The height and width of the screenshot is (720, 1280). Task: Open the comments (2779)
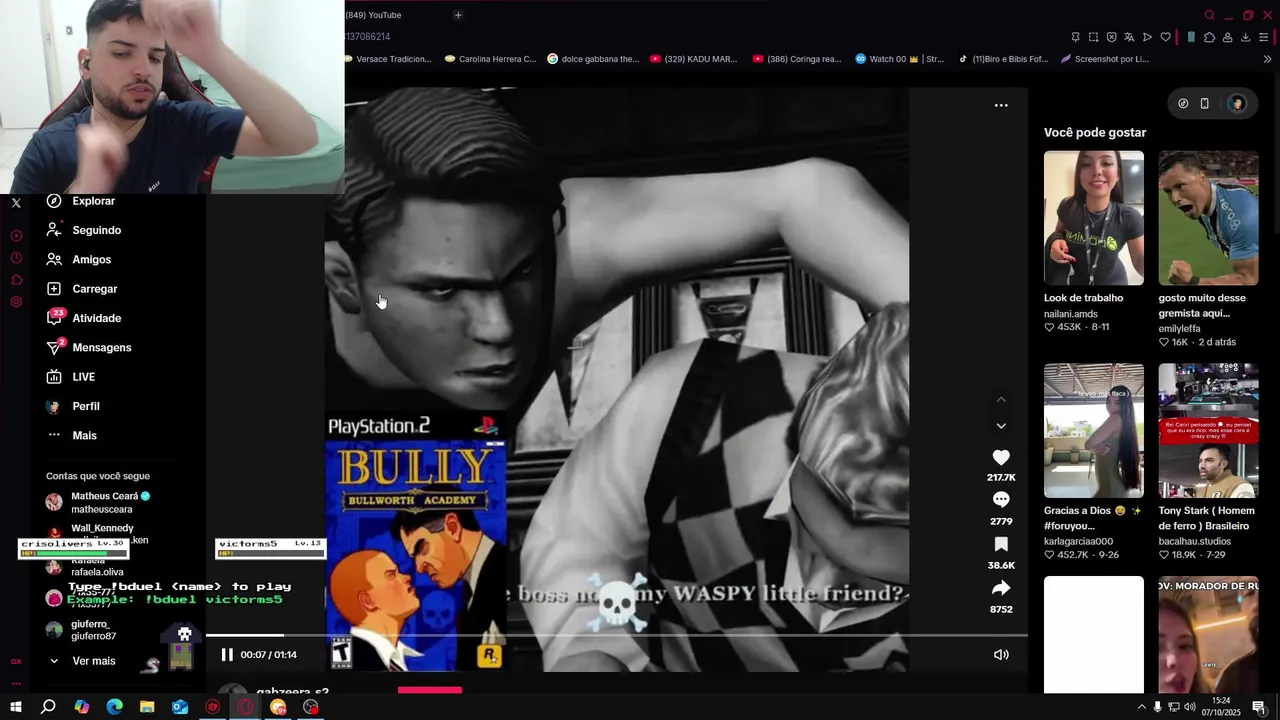pos(1001,499)
